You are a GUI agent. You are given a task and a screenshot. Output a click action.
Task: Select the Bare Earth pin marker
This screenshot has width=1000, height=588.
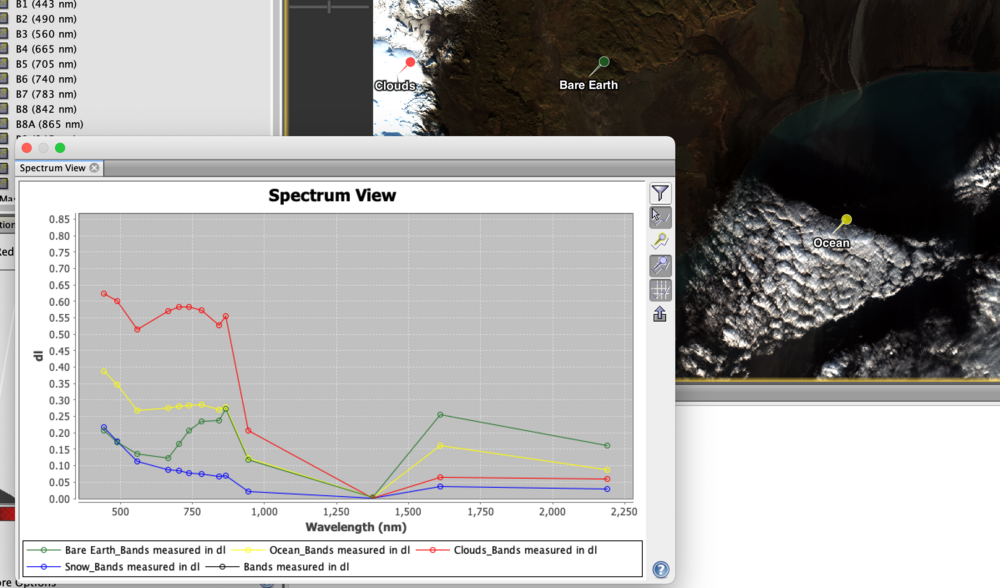coord(602,60)
